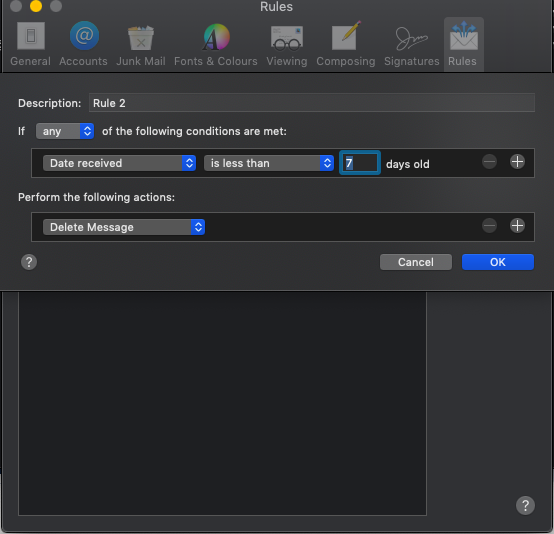The width and height of the screenshot is (554, 534).
Task: Confirm the rule with OK
Action: coord(498,262)
